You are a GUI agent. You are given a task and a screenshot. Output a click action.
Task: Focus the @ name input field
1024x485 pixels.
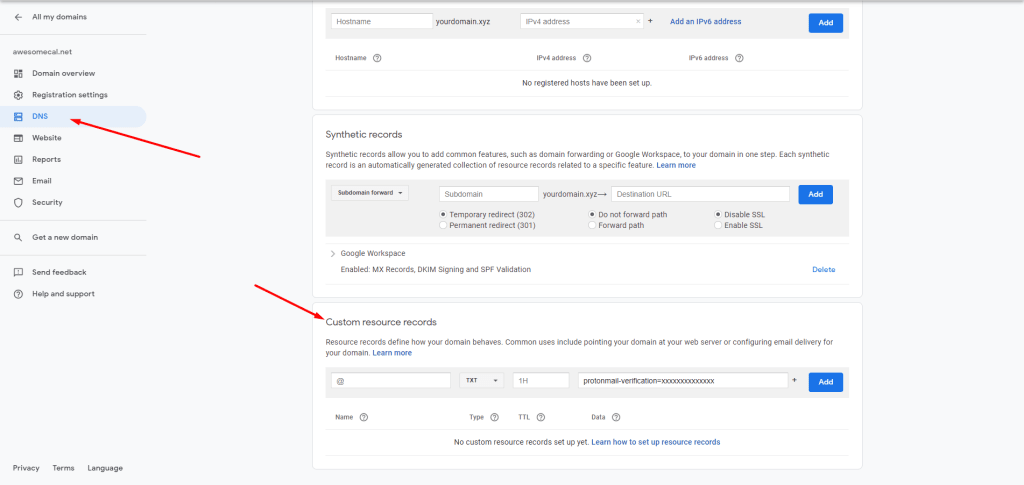click(x=391, y=381)
